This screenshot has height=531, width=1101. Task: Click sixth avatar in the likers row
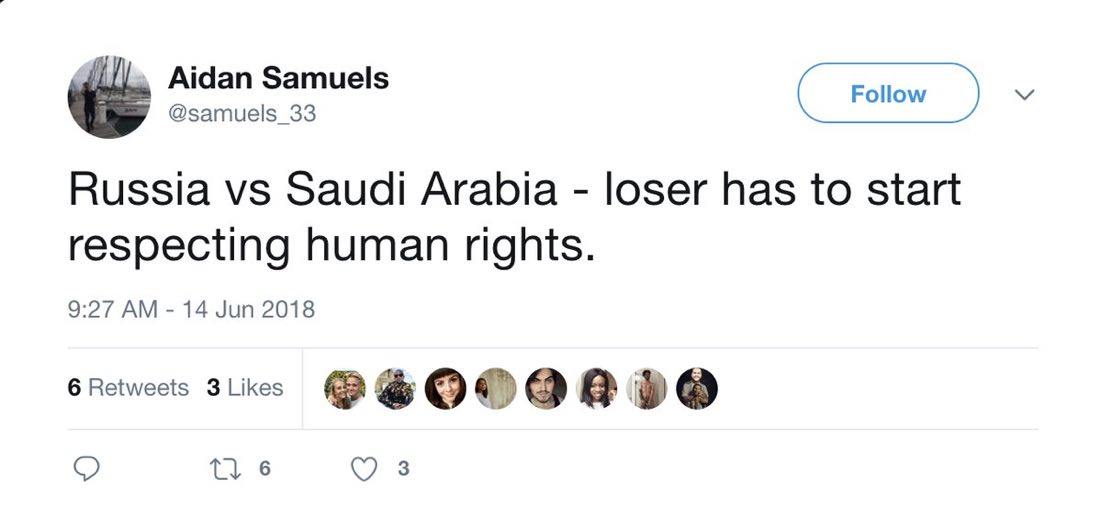[x=597, y=389]
